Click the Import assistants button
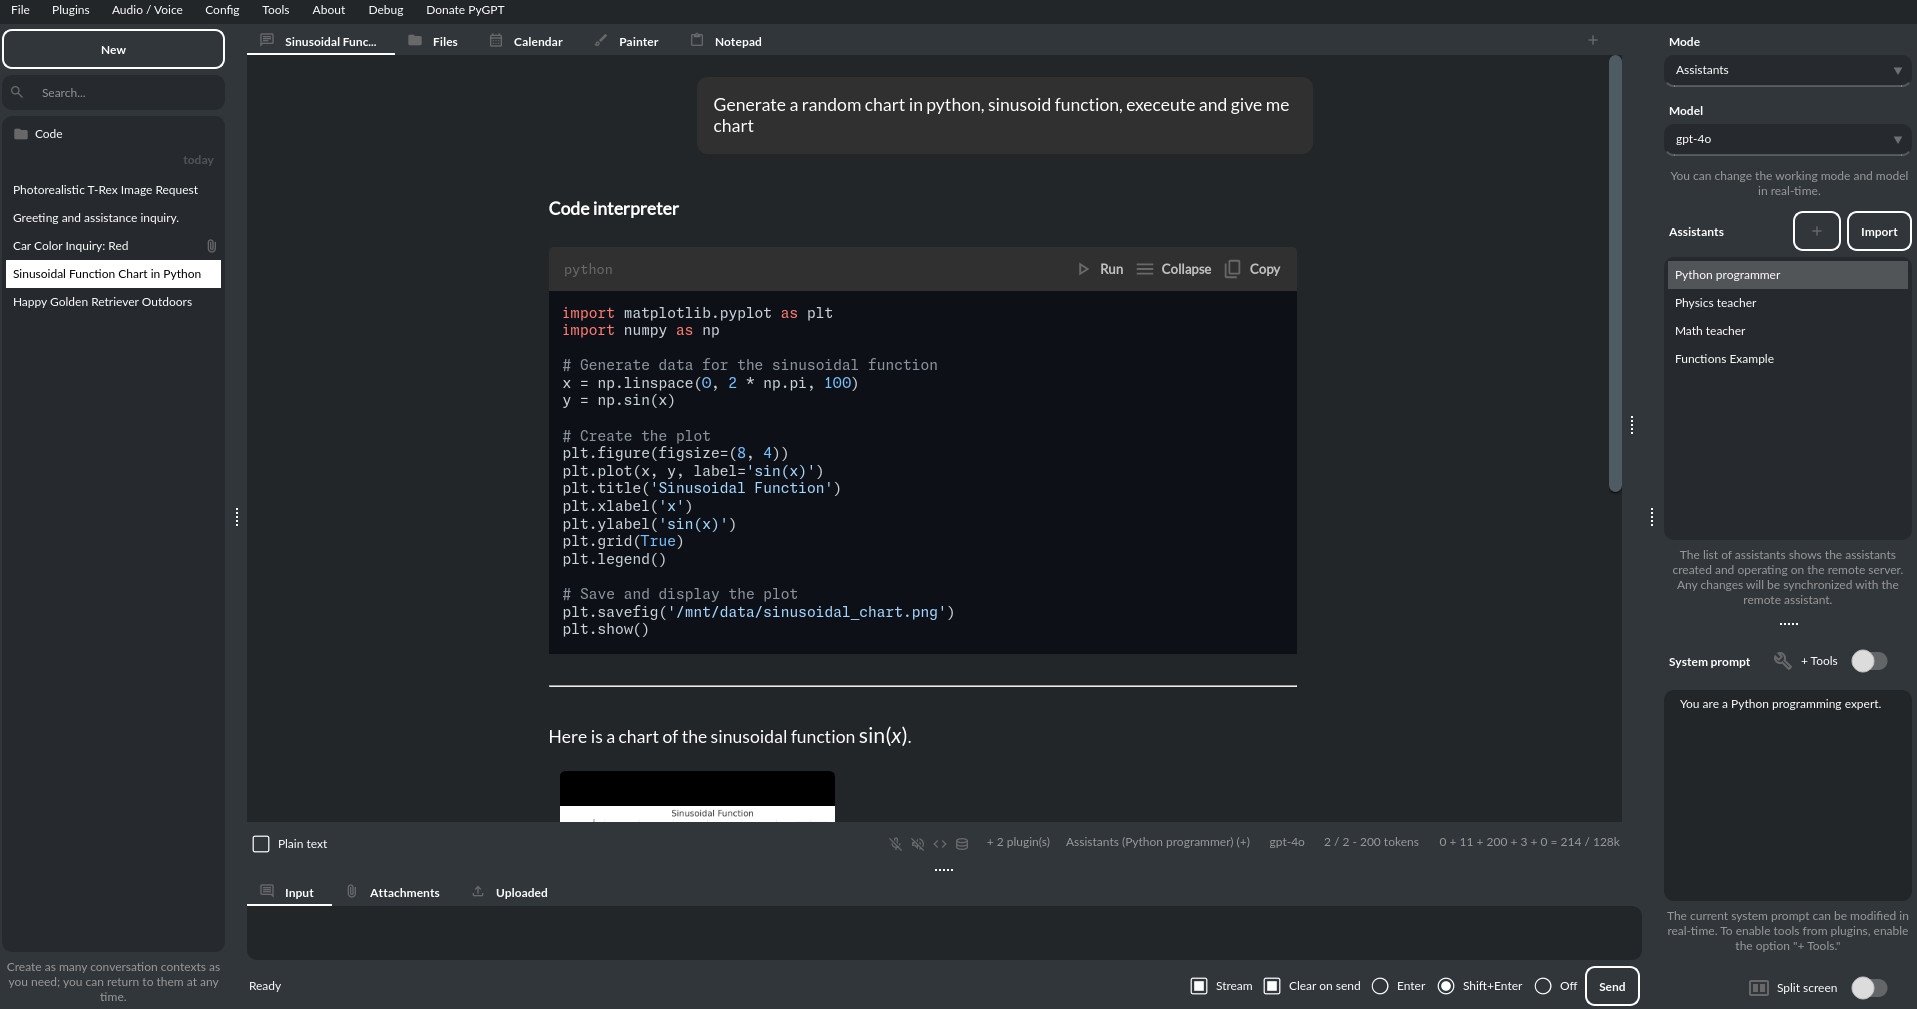 click(x=1878, y=231)
